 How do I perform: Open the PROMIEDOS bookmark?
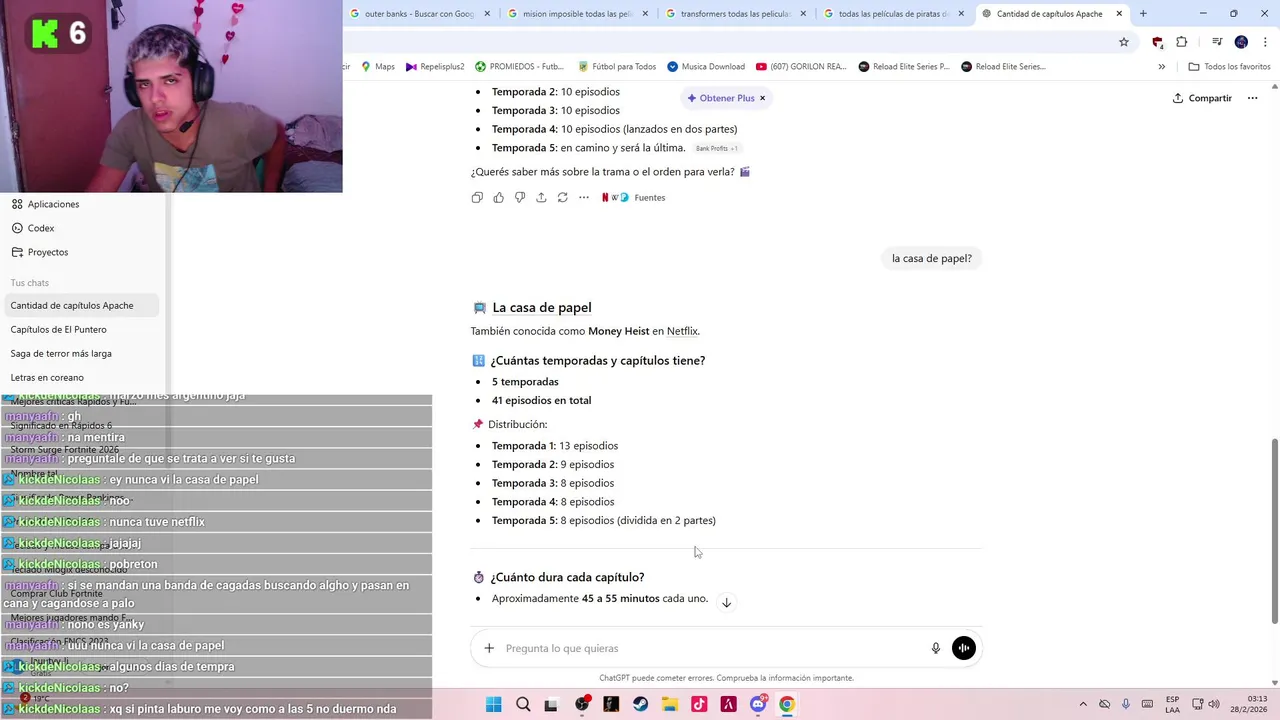(520, 67)
